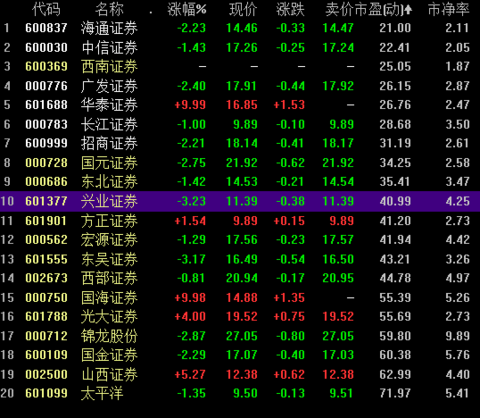Sort by the 名称 column header
The height and width of the screenshot is (418, 480).
tap(109, 9)
